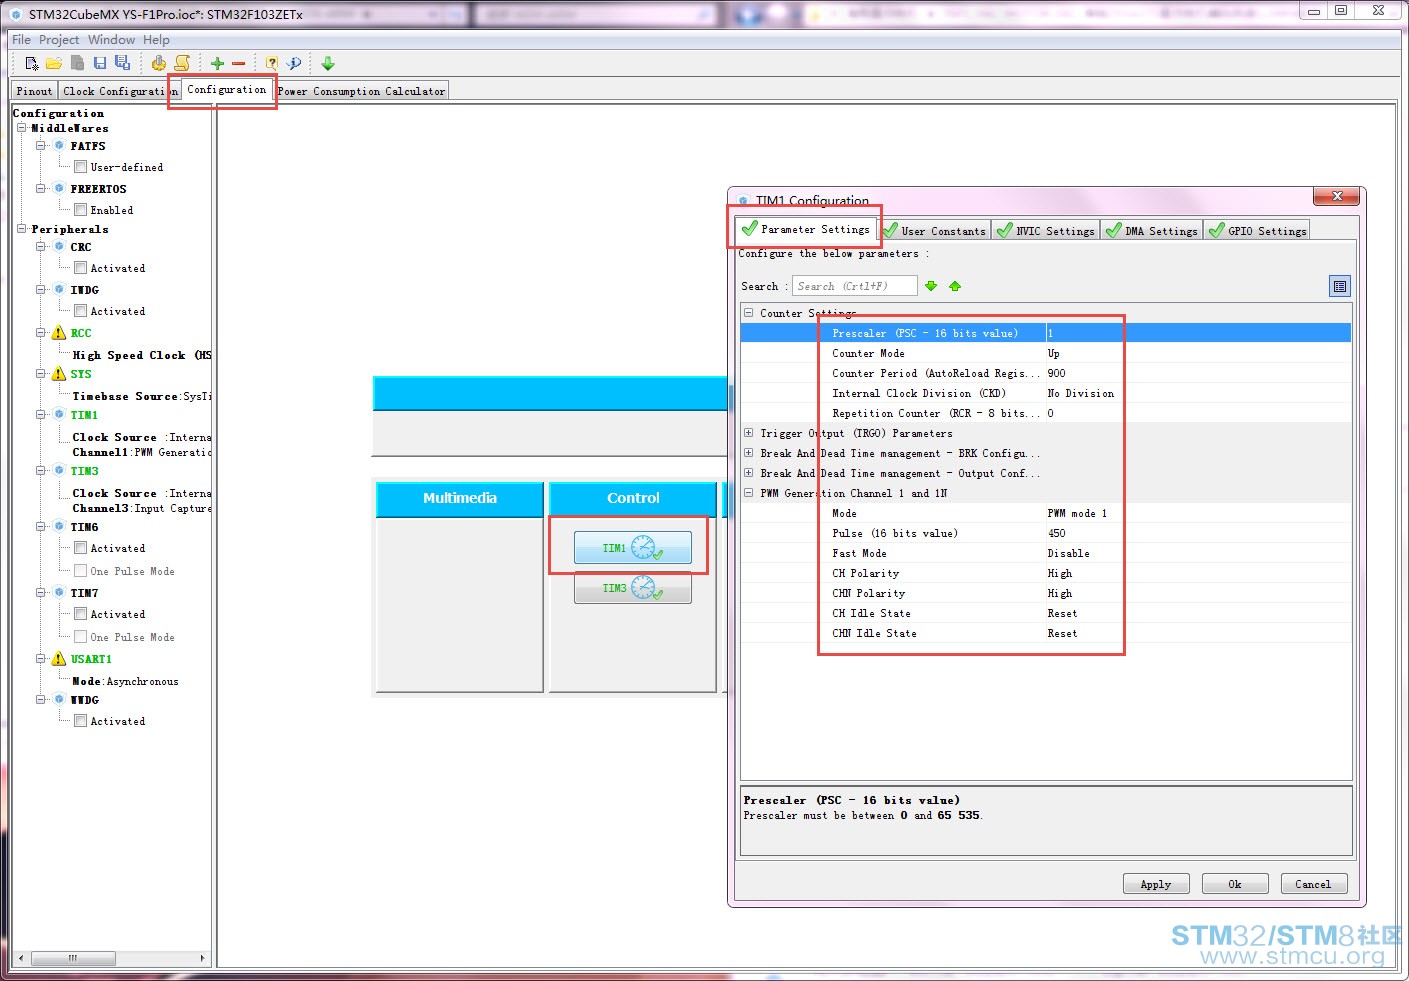Collapse the TIM1 tree node
The height and width of the screenshot is (981, 1409).
pos(41,415)
